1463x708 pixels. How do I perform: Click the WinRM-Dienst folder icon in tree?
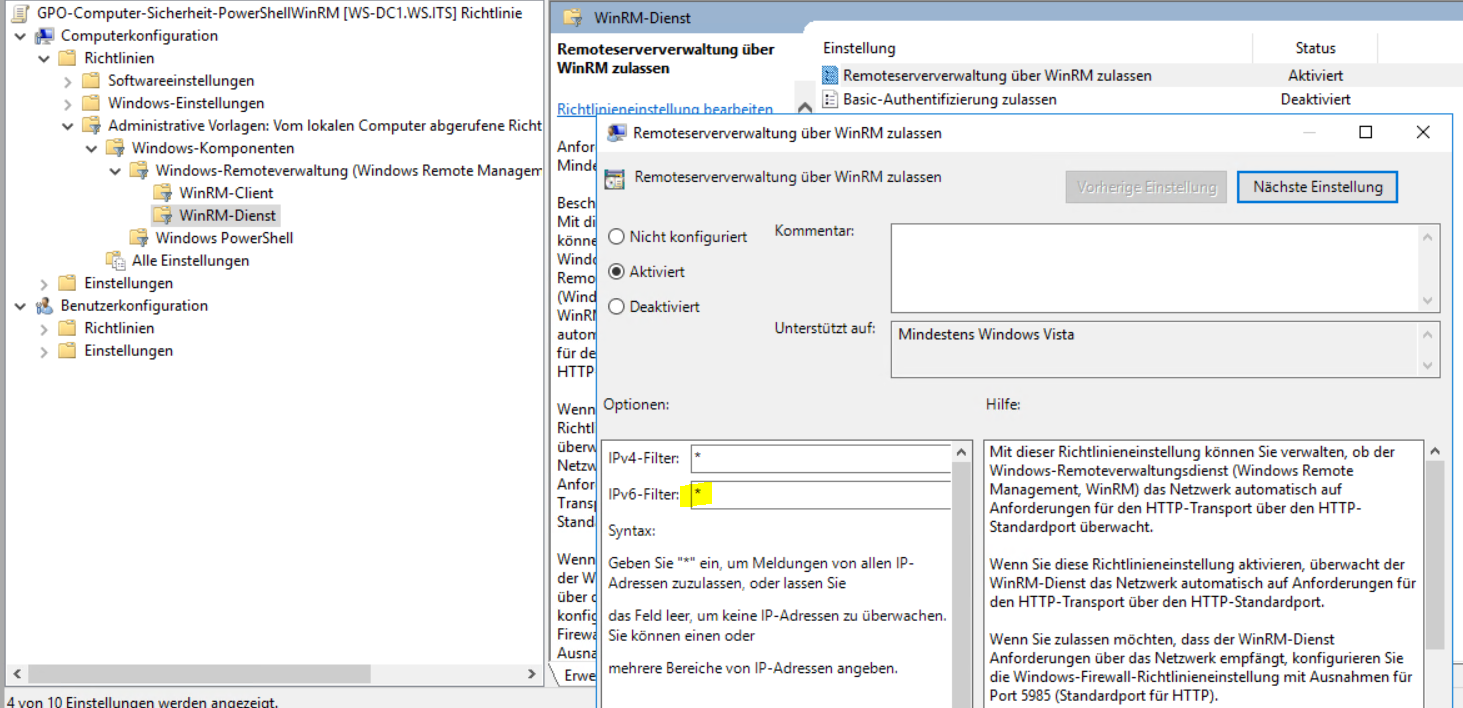tap(162, 215)
